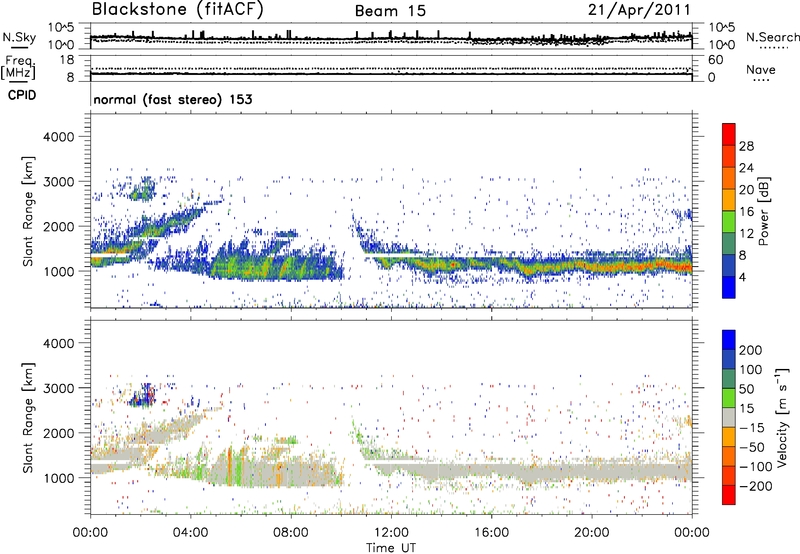800x554 pixels.
Task: Click the "3000" tick in the power panel
Action: [x=59, y=182]
